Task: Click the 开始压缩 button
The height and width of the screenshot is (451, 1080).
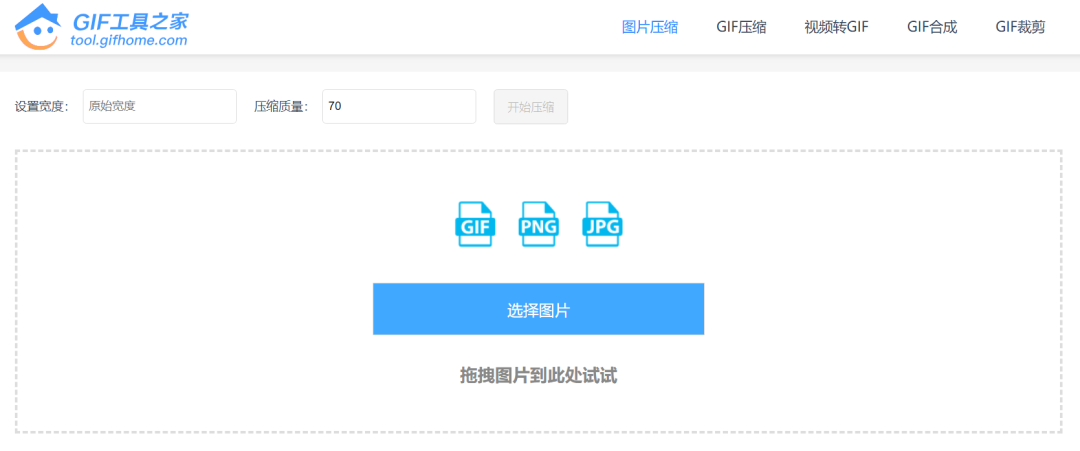Action: (530, 107)
